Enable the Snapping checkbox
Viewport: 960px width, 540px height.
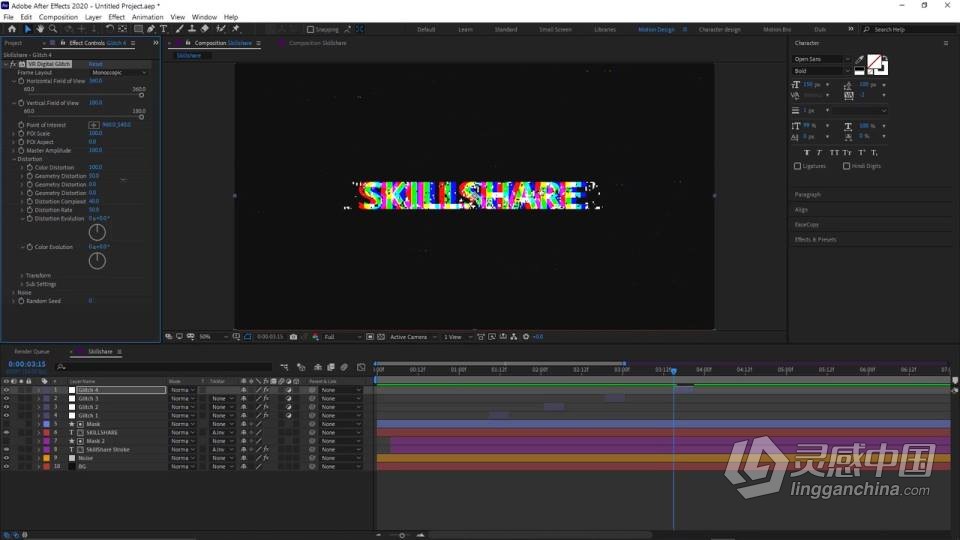click(310, 29)
